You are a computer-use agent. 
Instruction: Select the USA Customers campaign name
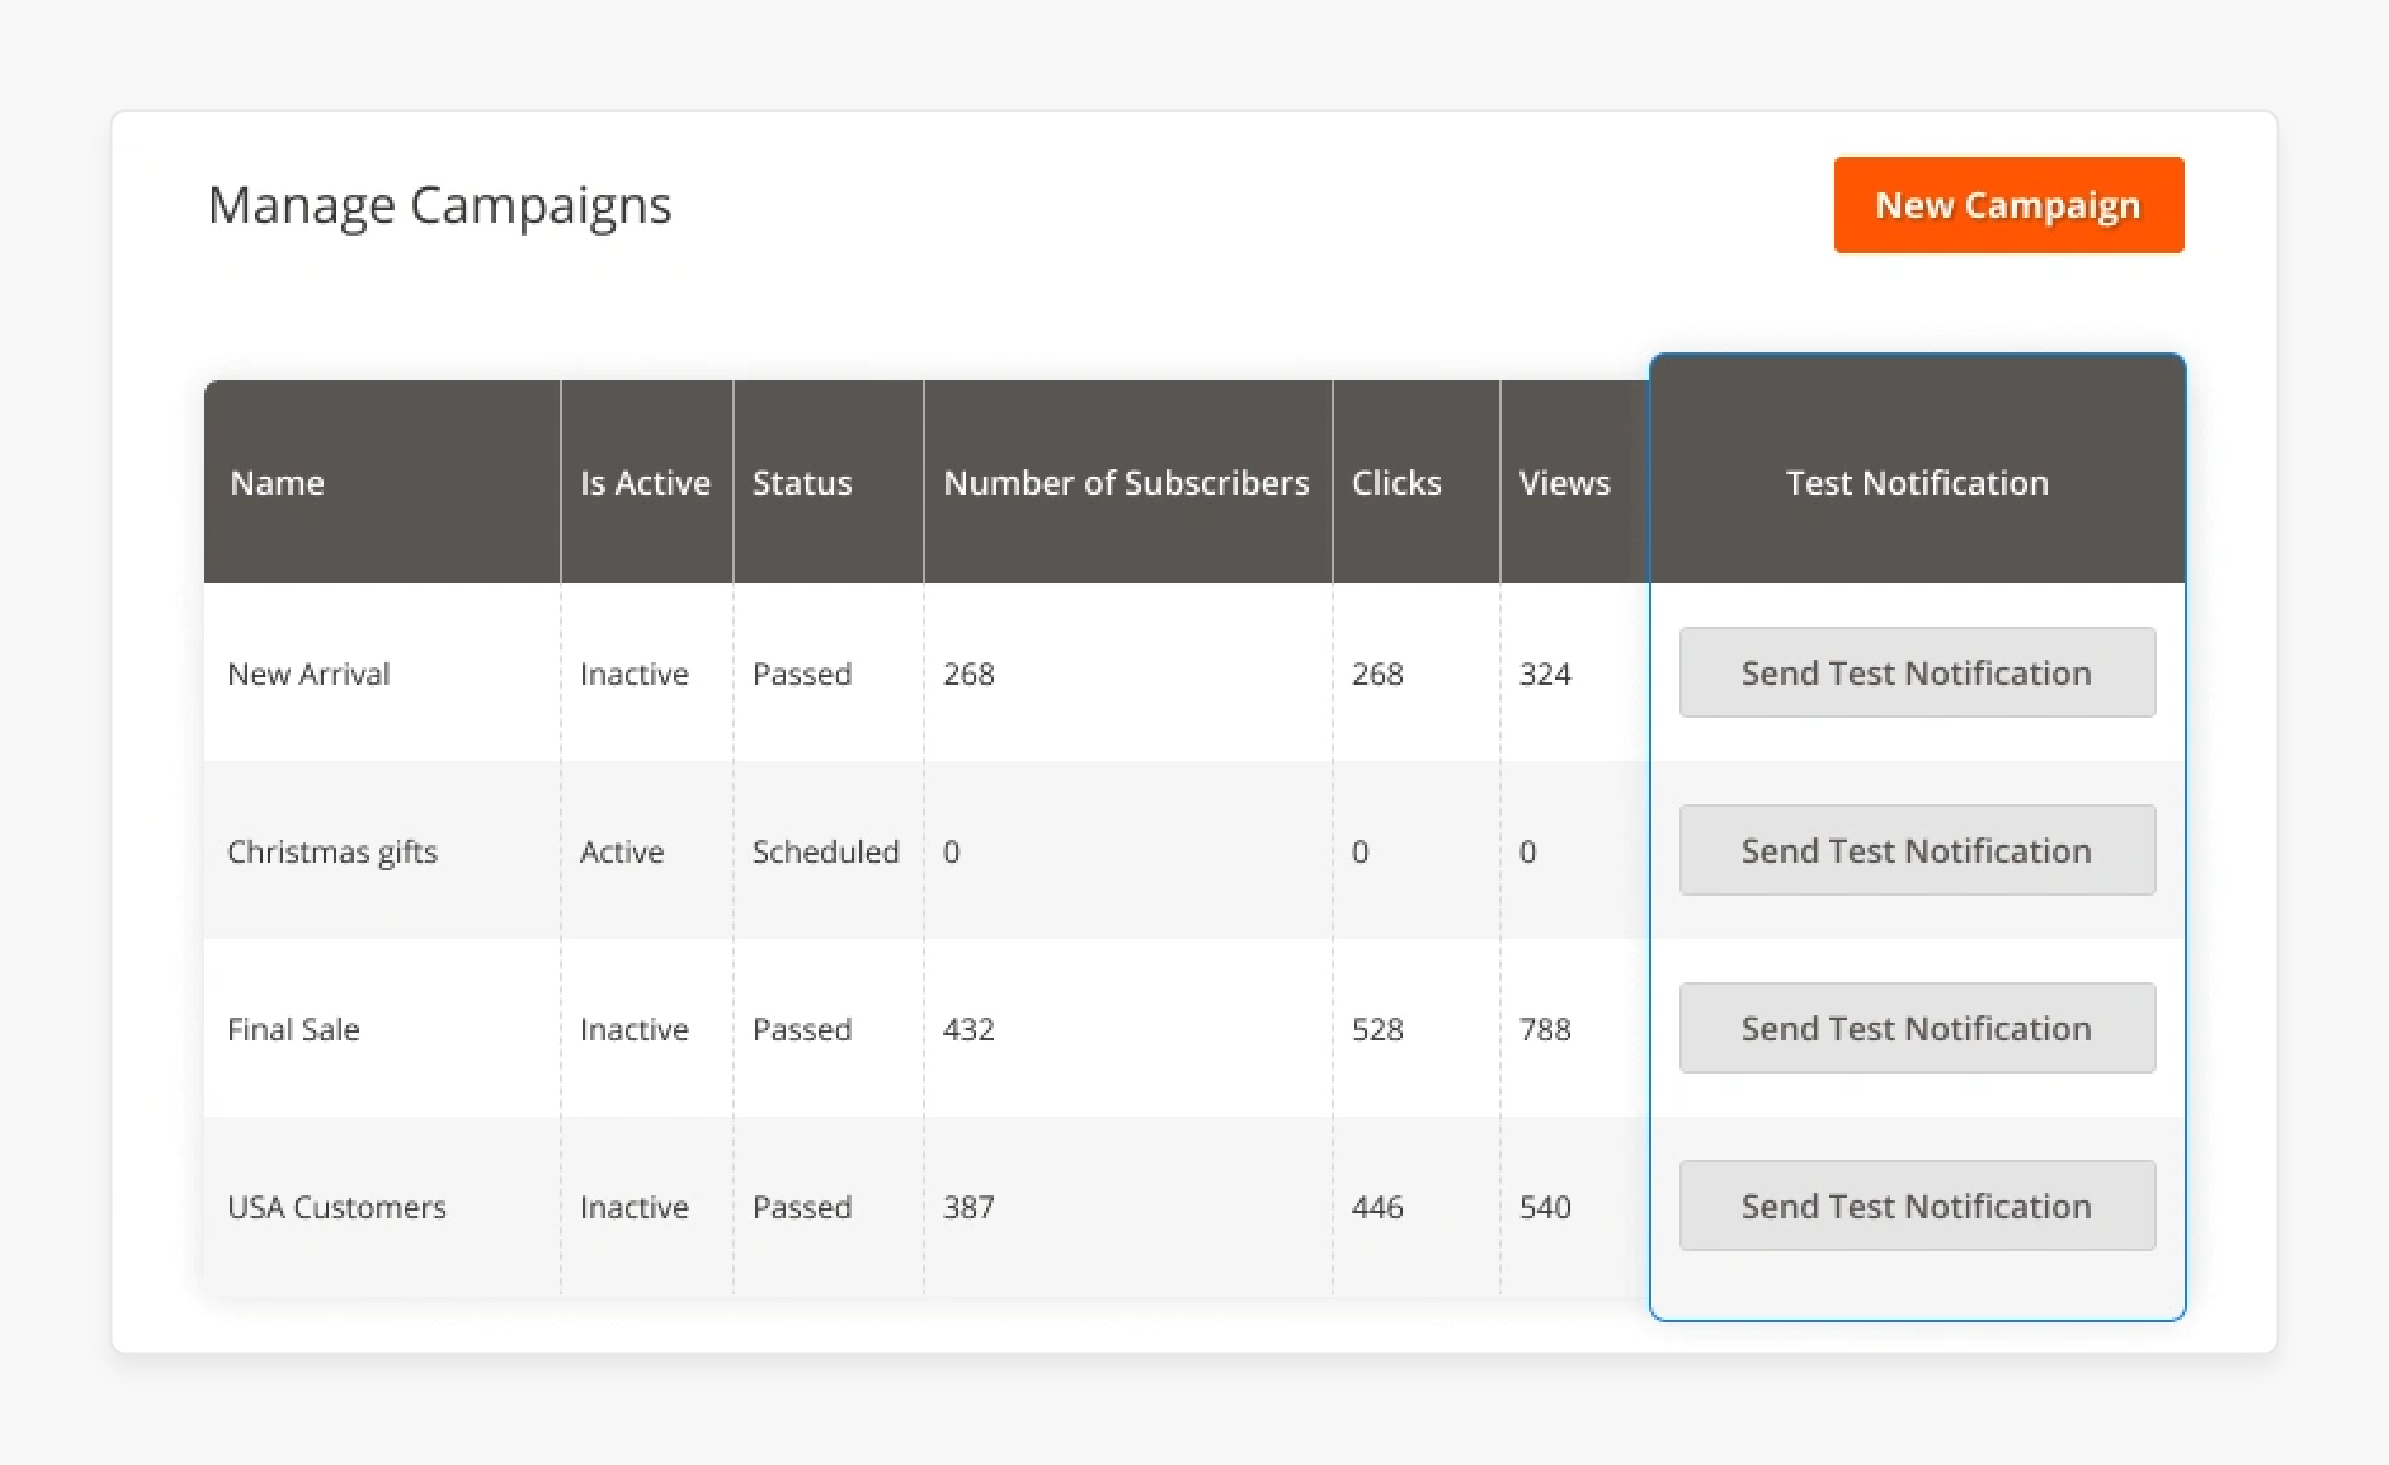point(337,1207)
